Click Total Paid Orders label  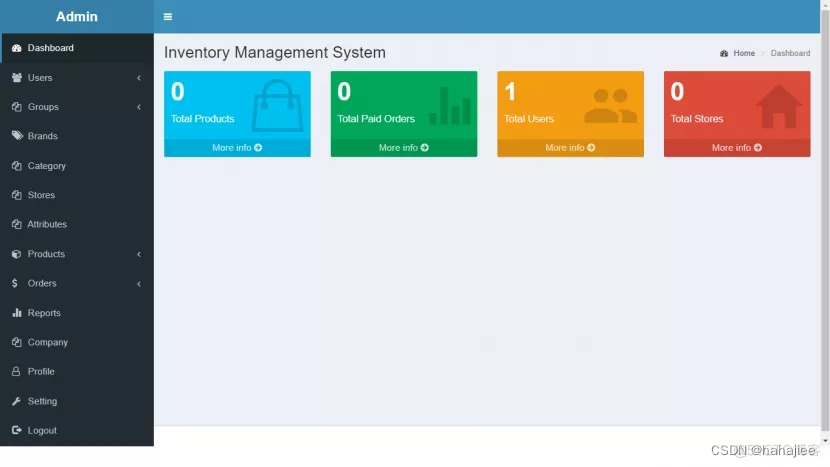tap(376, 119)
